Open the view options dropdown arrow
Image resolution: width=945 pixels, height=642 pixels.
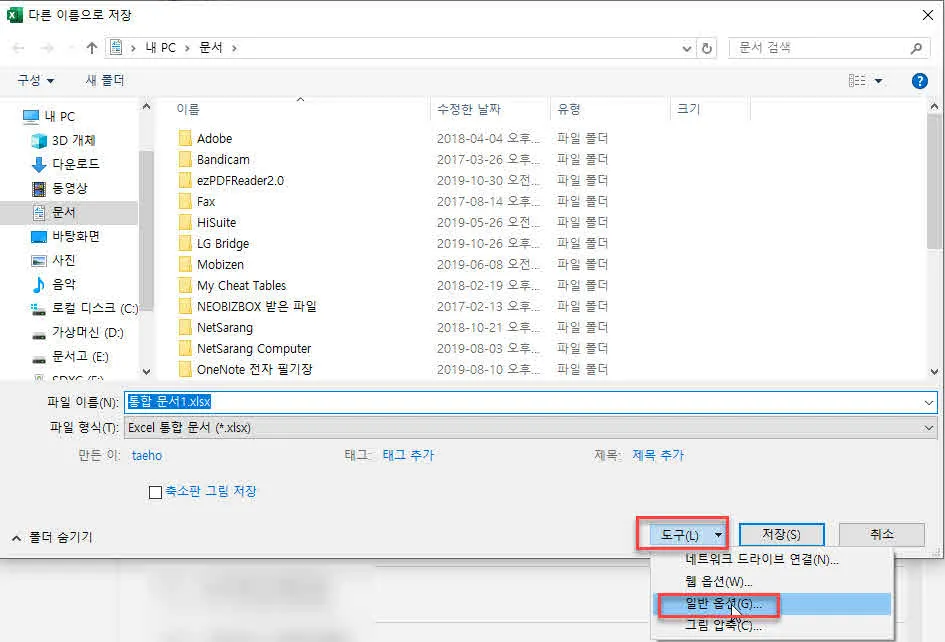tap(879, 81)
